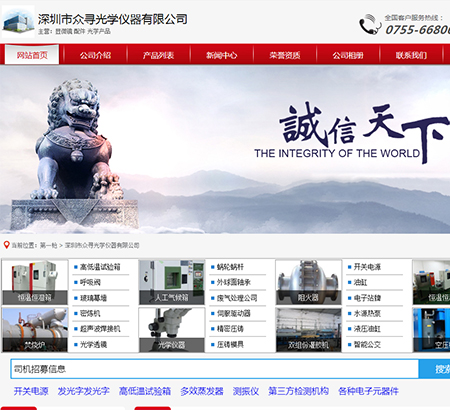Open the 网站首页 tab

click(x=32, y=55)
